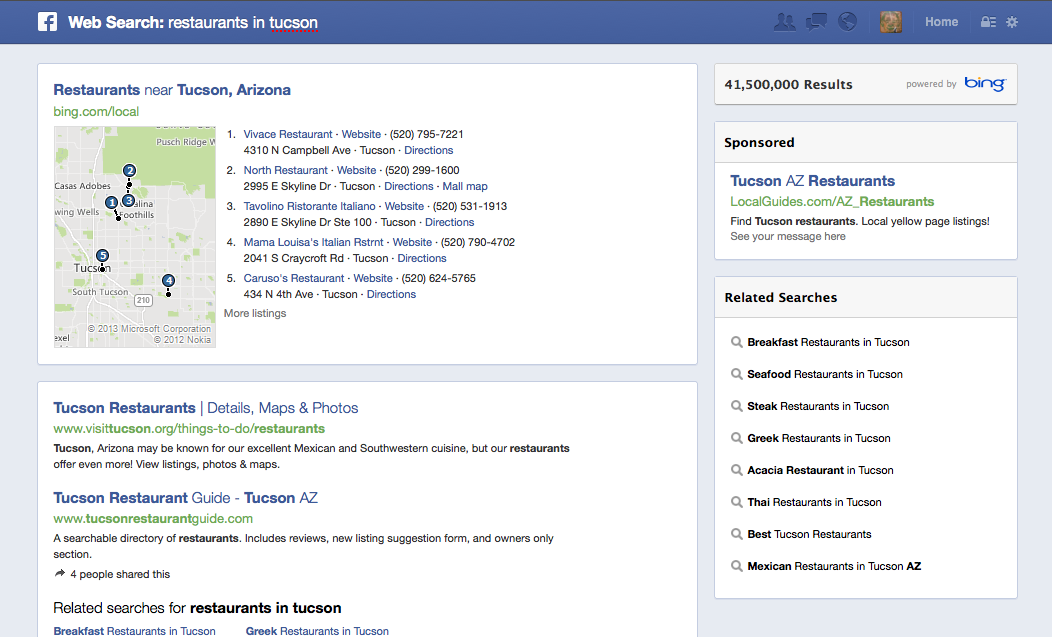The height and width of the screenshot is (637, 1052).
Task: Open 'Restaurants near Tucson, Arizona' result title
Action: coord(172,90)
